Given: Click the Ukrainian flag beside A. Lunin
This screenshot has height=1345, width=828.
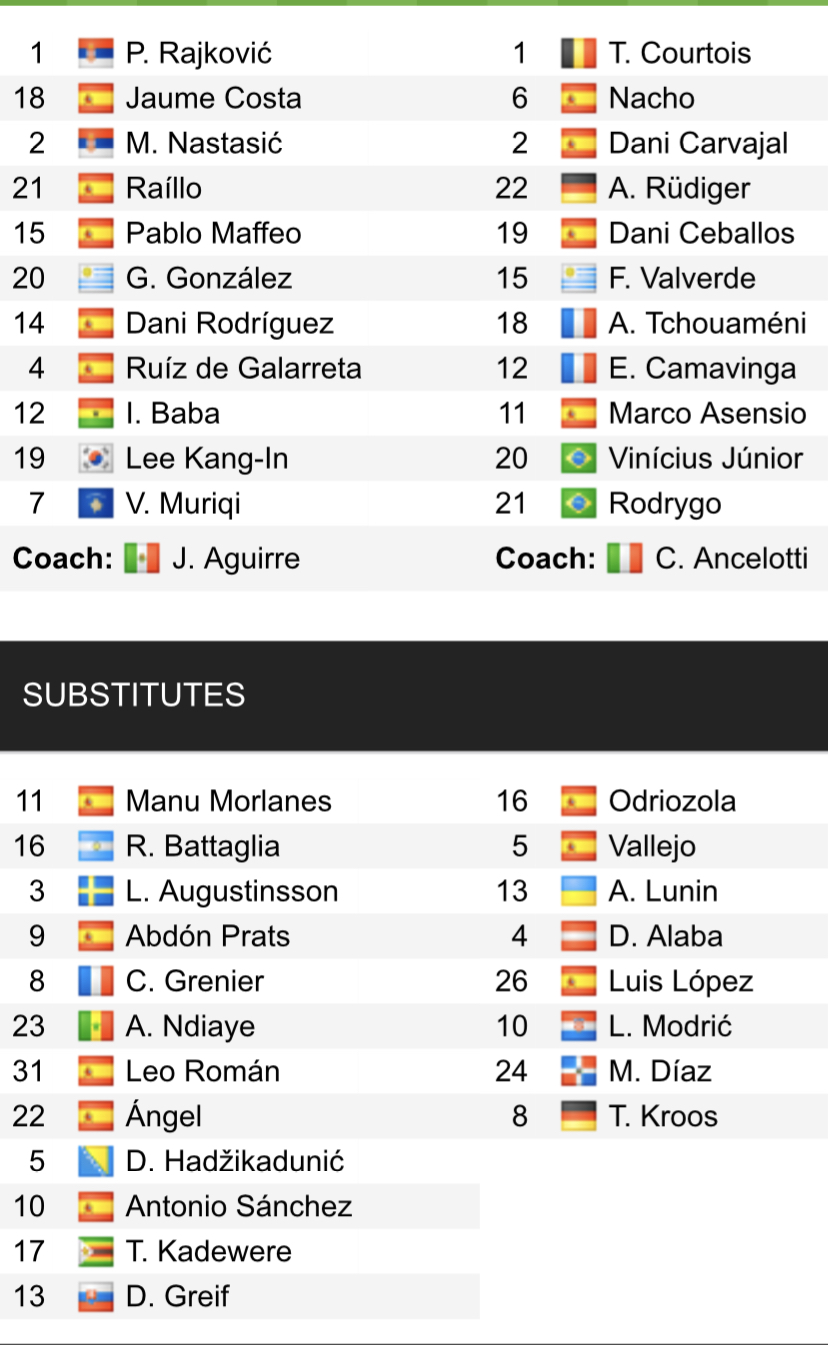Looking at the screenshot, I should pyautogui.click(x=578, y=891).
